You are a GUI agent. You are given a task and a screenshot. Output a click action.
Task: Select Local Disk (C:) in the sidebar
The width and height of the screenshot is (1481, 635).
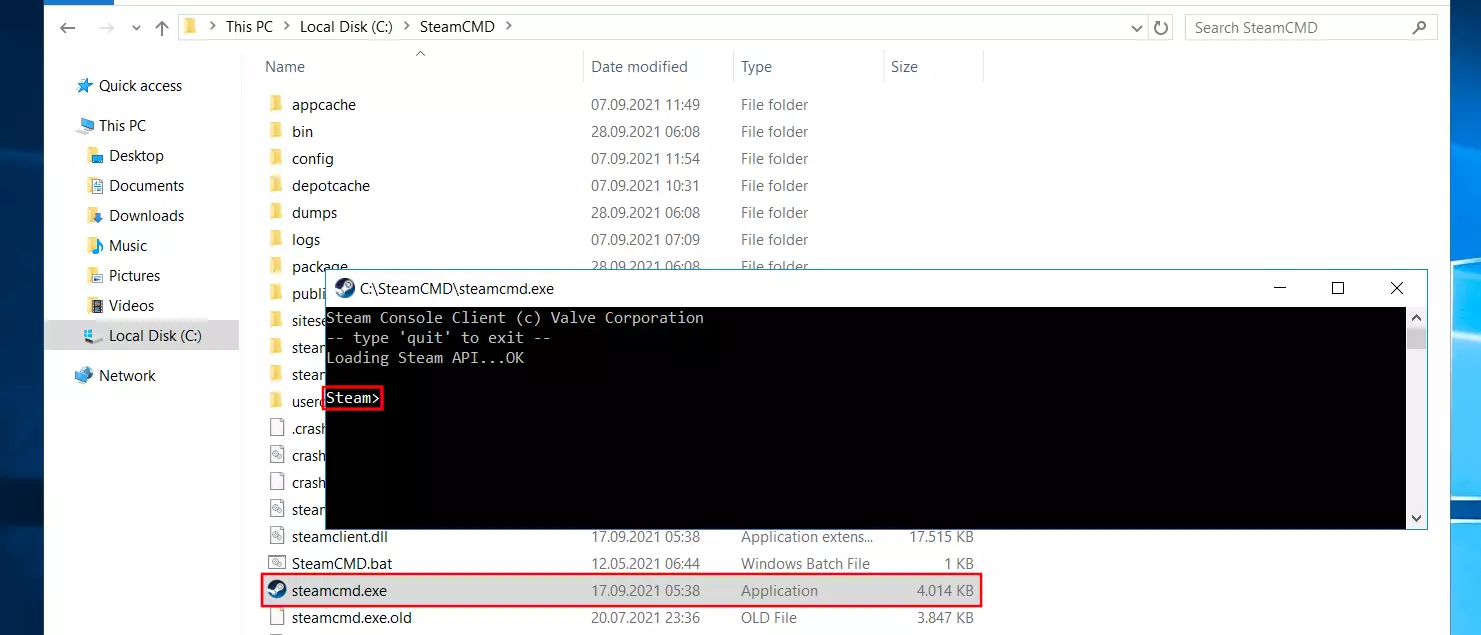(x=155, y=336)
